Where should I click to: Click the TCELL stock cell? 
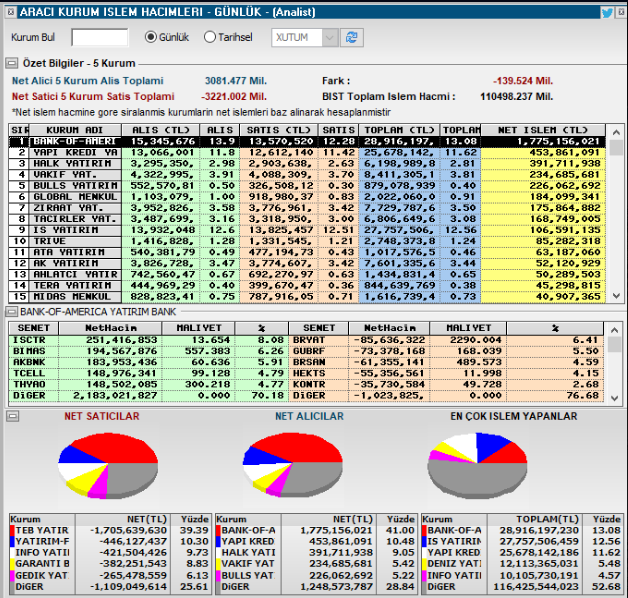34,373
